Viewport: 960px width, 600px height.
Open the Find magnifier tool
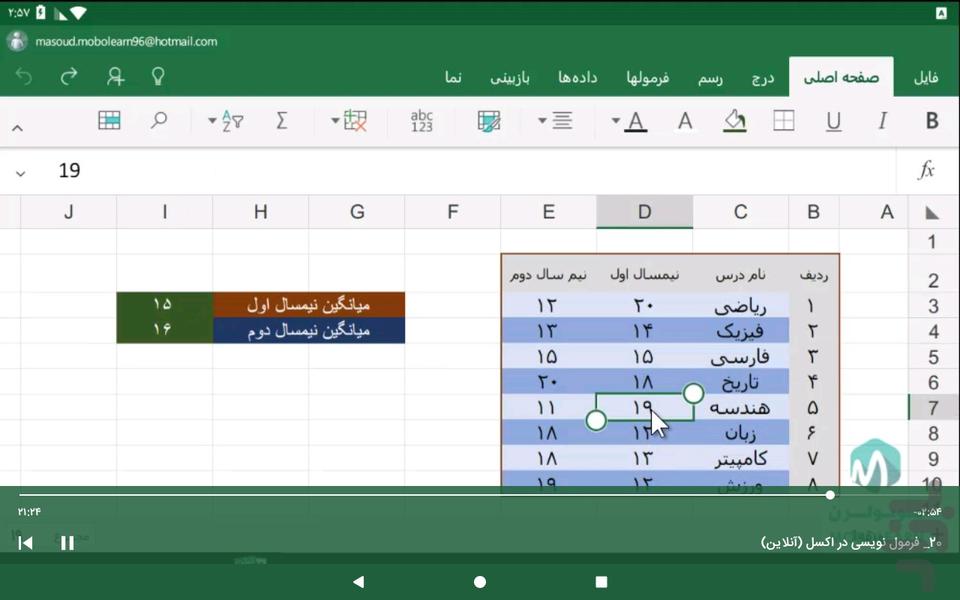159,121
